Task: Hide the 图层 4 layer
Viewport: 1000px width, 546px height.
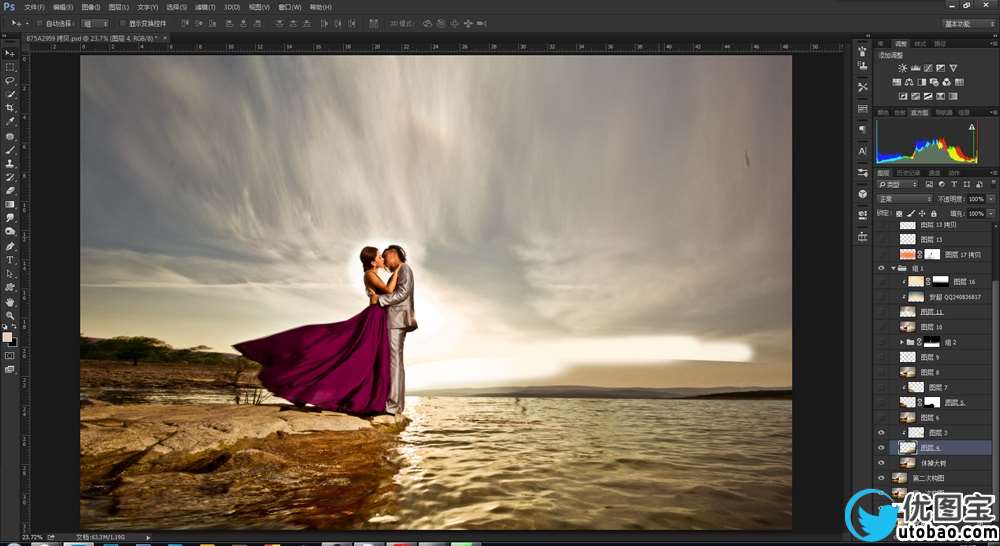Action: (x=881, y=448)
